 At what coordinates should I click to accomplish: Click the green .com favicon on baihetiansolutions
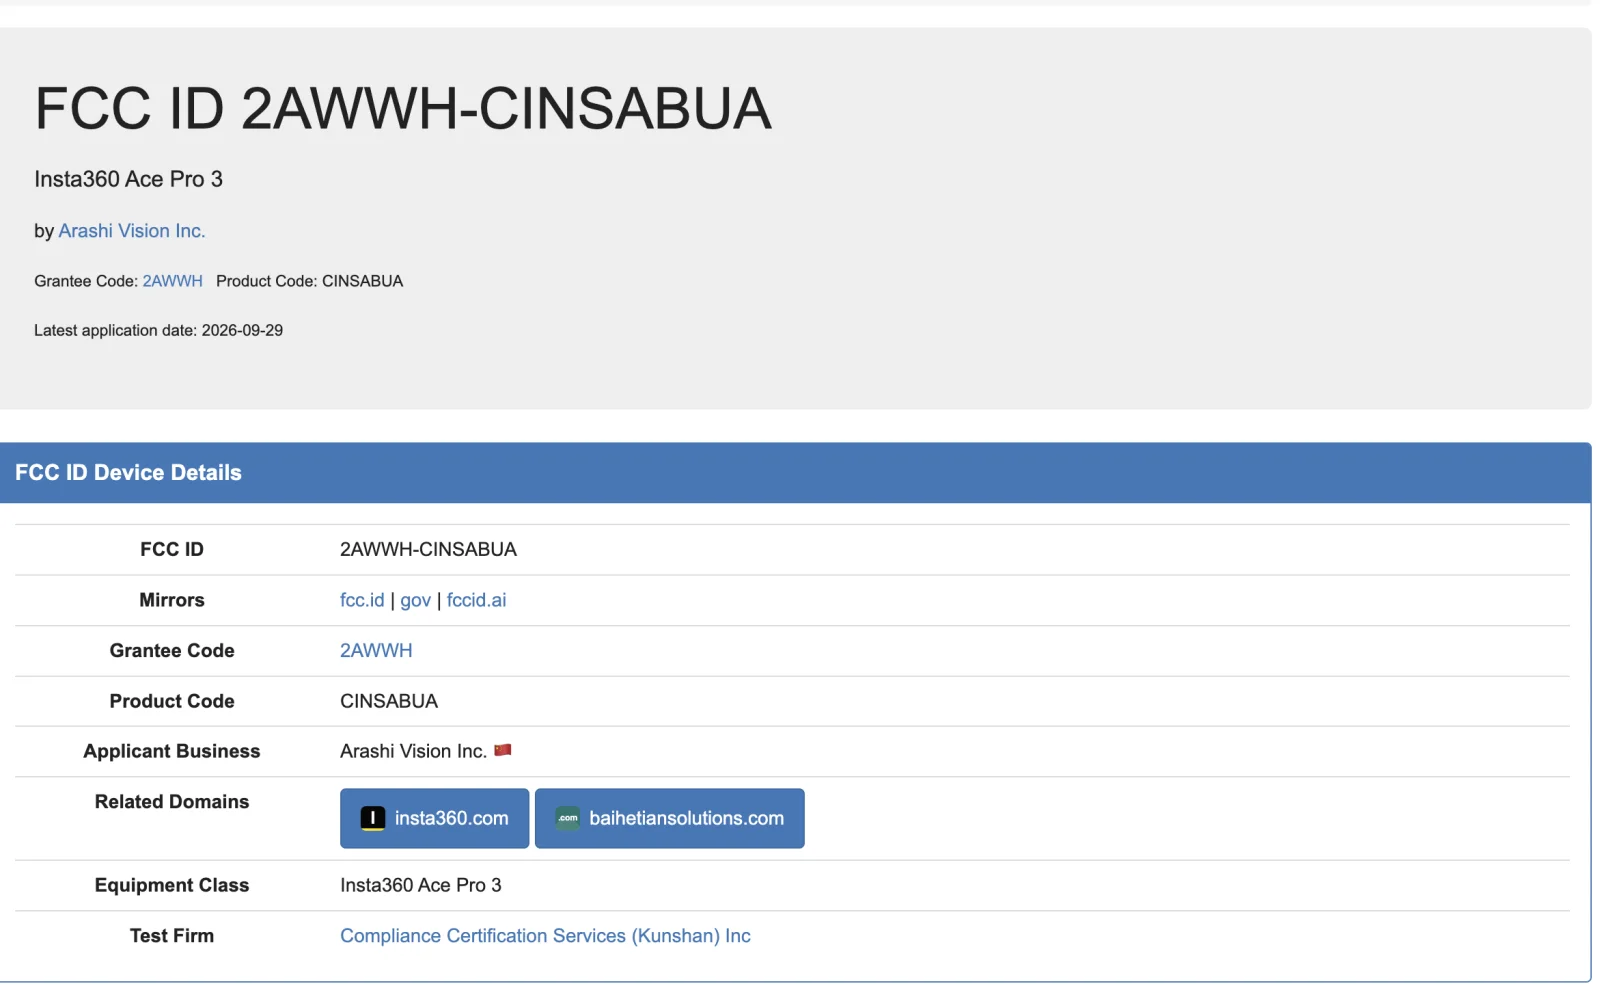[x=568, y=818]
